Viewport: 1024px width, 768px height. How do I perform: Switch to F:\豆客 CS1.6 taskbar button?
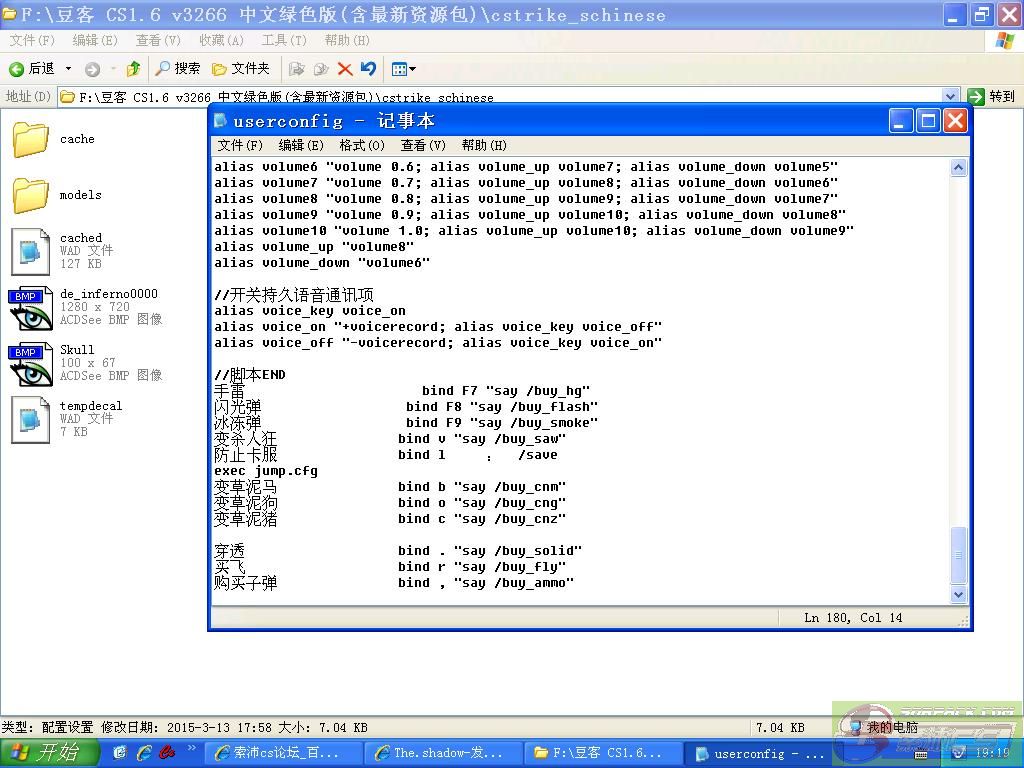tap(602, 753)
